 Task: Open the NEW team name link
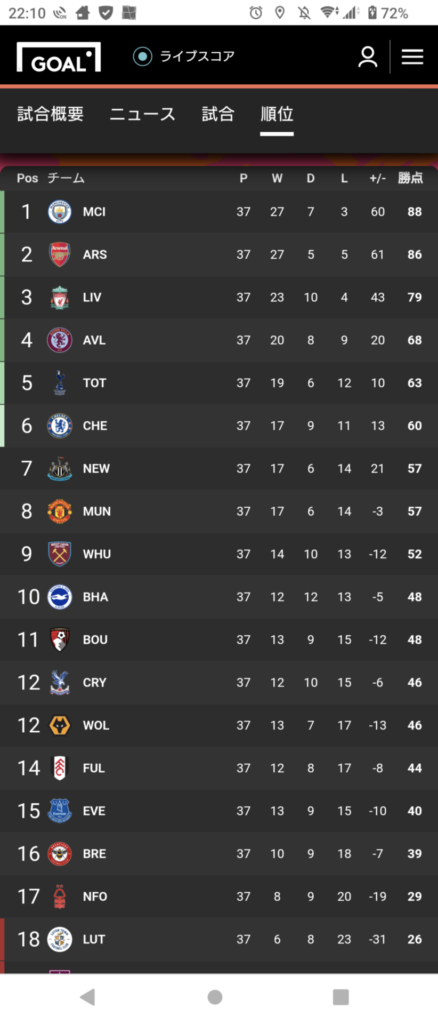pos(96,469)
